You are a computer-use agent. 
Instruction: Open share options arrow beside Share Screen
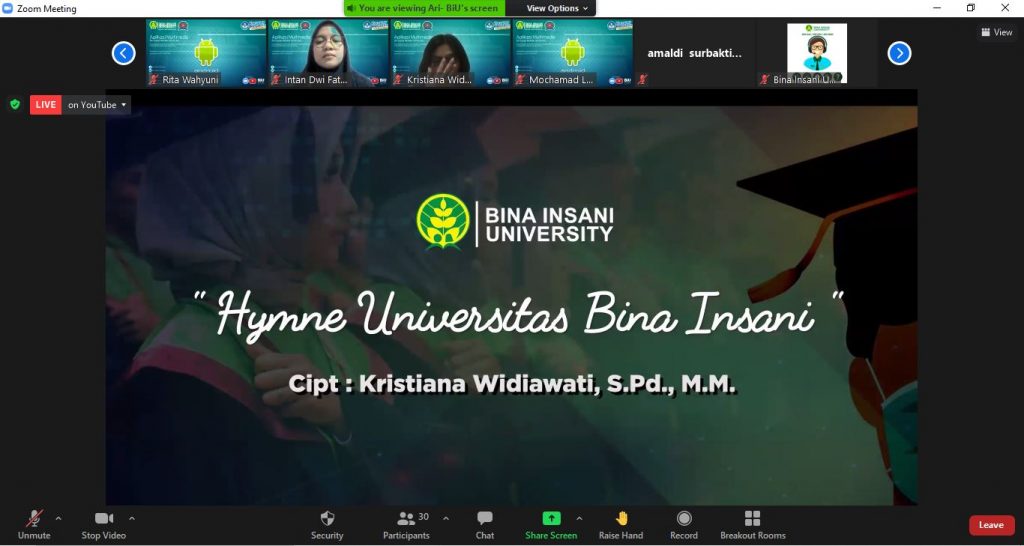[579, 519]
